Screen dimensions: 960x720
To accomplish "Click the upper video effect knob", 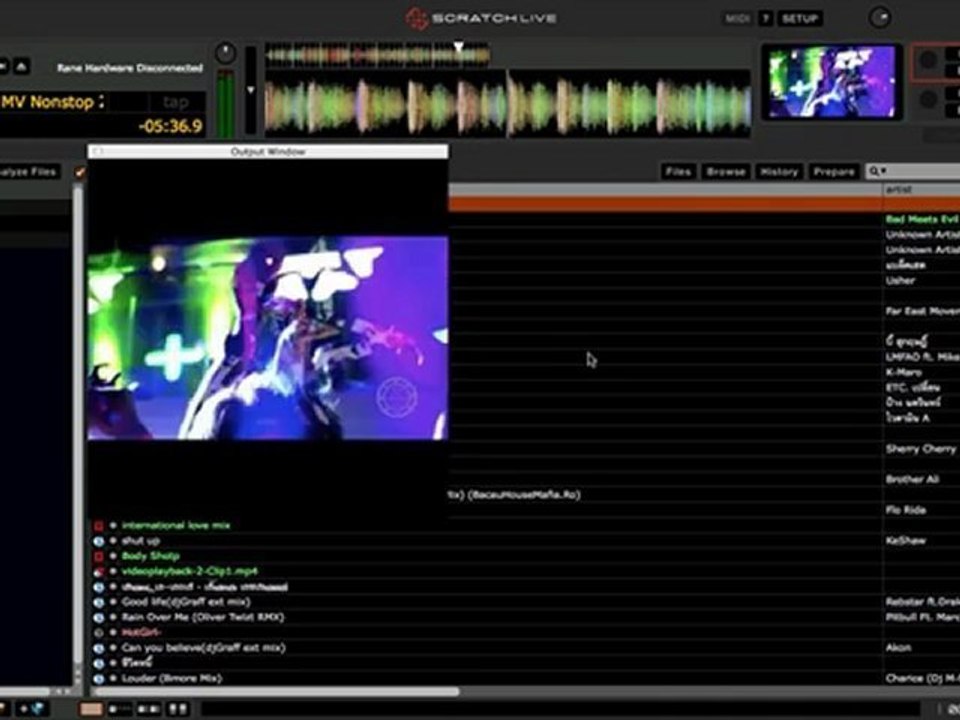I will coord(928,60).
